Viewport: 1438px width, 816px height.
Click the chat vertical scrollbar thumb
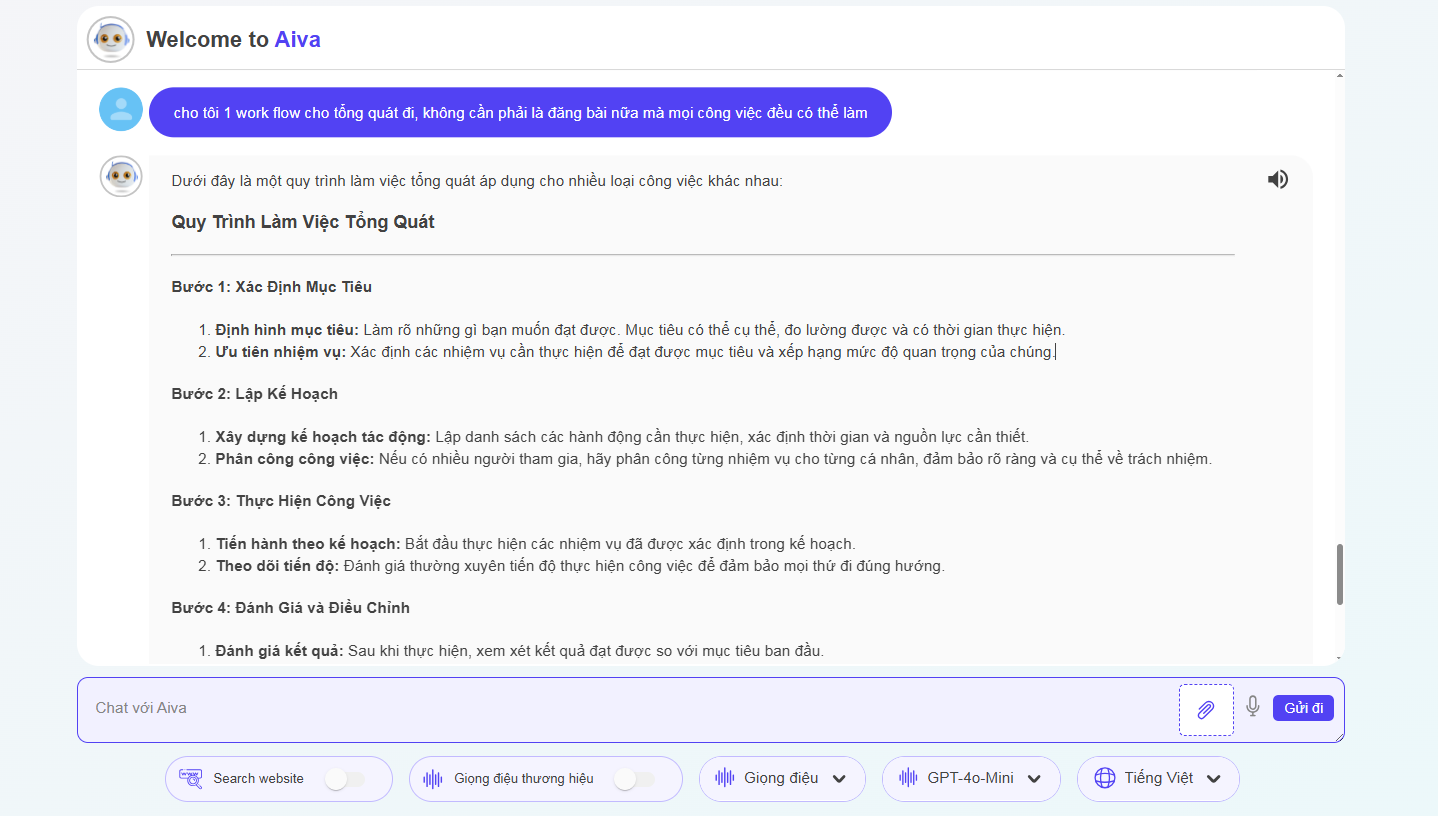point(1340,574)
